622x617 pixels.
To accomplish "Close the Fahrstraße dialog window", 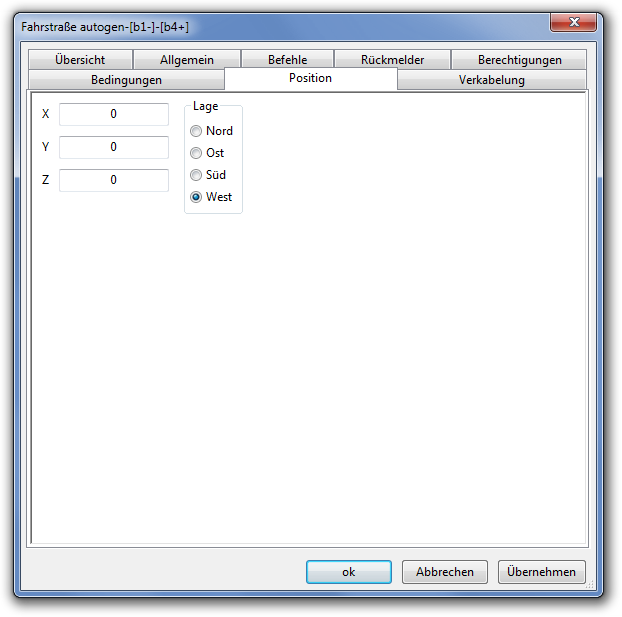I will tap(573, 22).
